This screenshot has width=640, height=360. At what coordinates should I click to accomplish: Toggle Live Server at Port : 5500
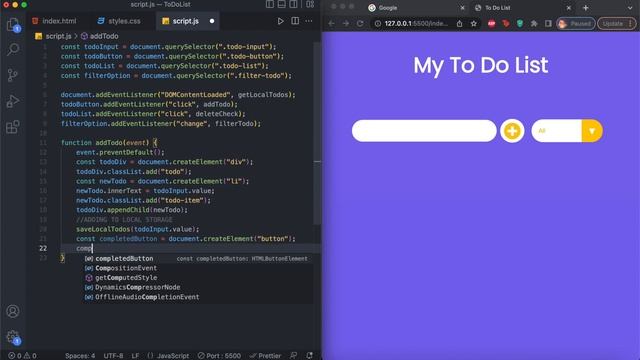click(x=219, y=356)
